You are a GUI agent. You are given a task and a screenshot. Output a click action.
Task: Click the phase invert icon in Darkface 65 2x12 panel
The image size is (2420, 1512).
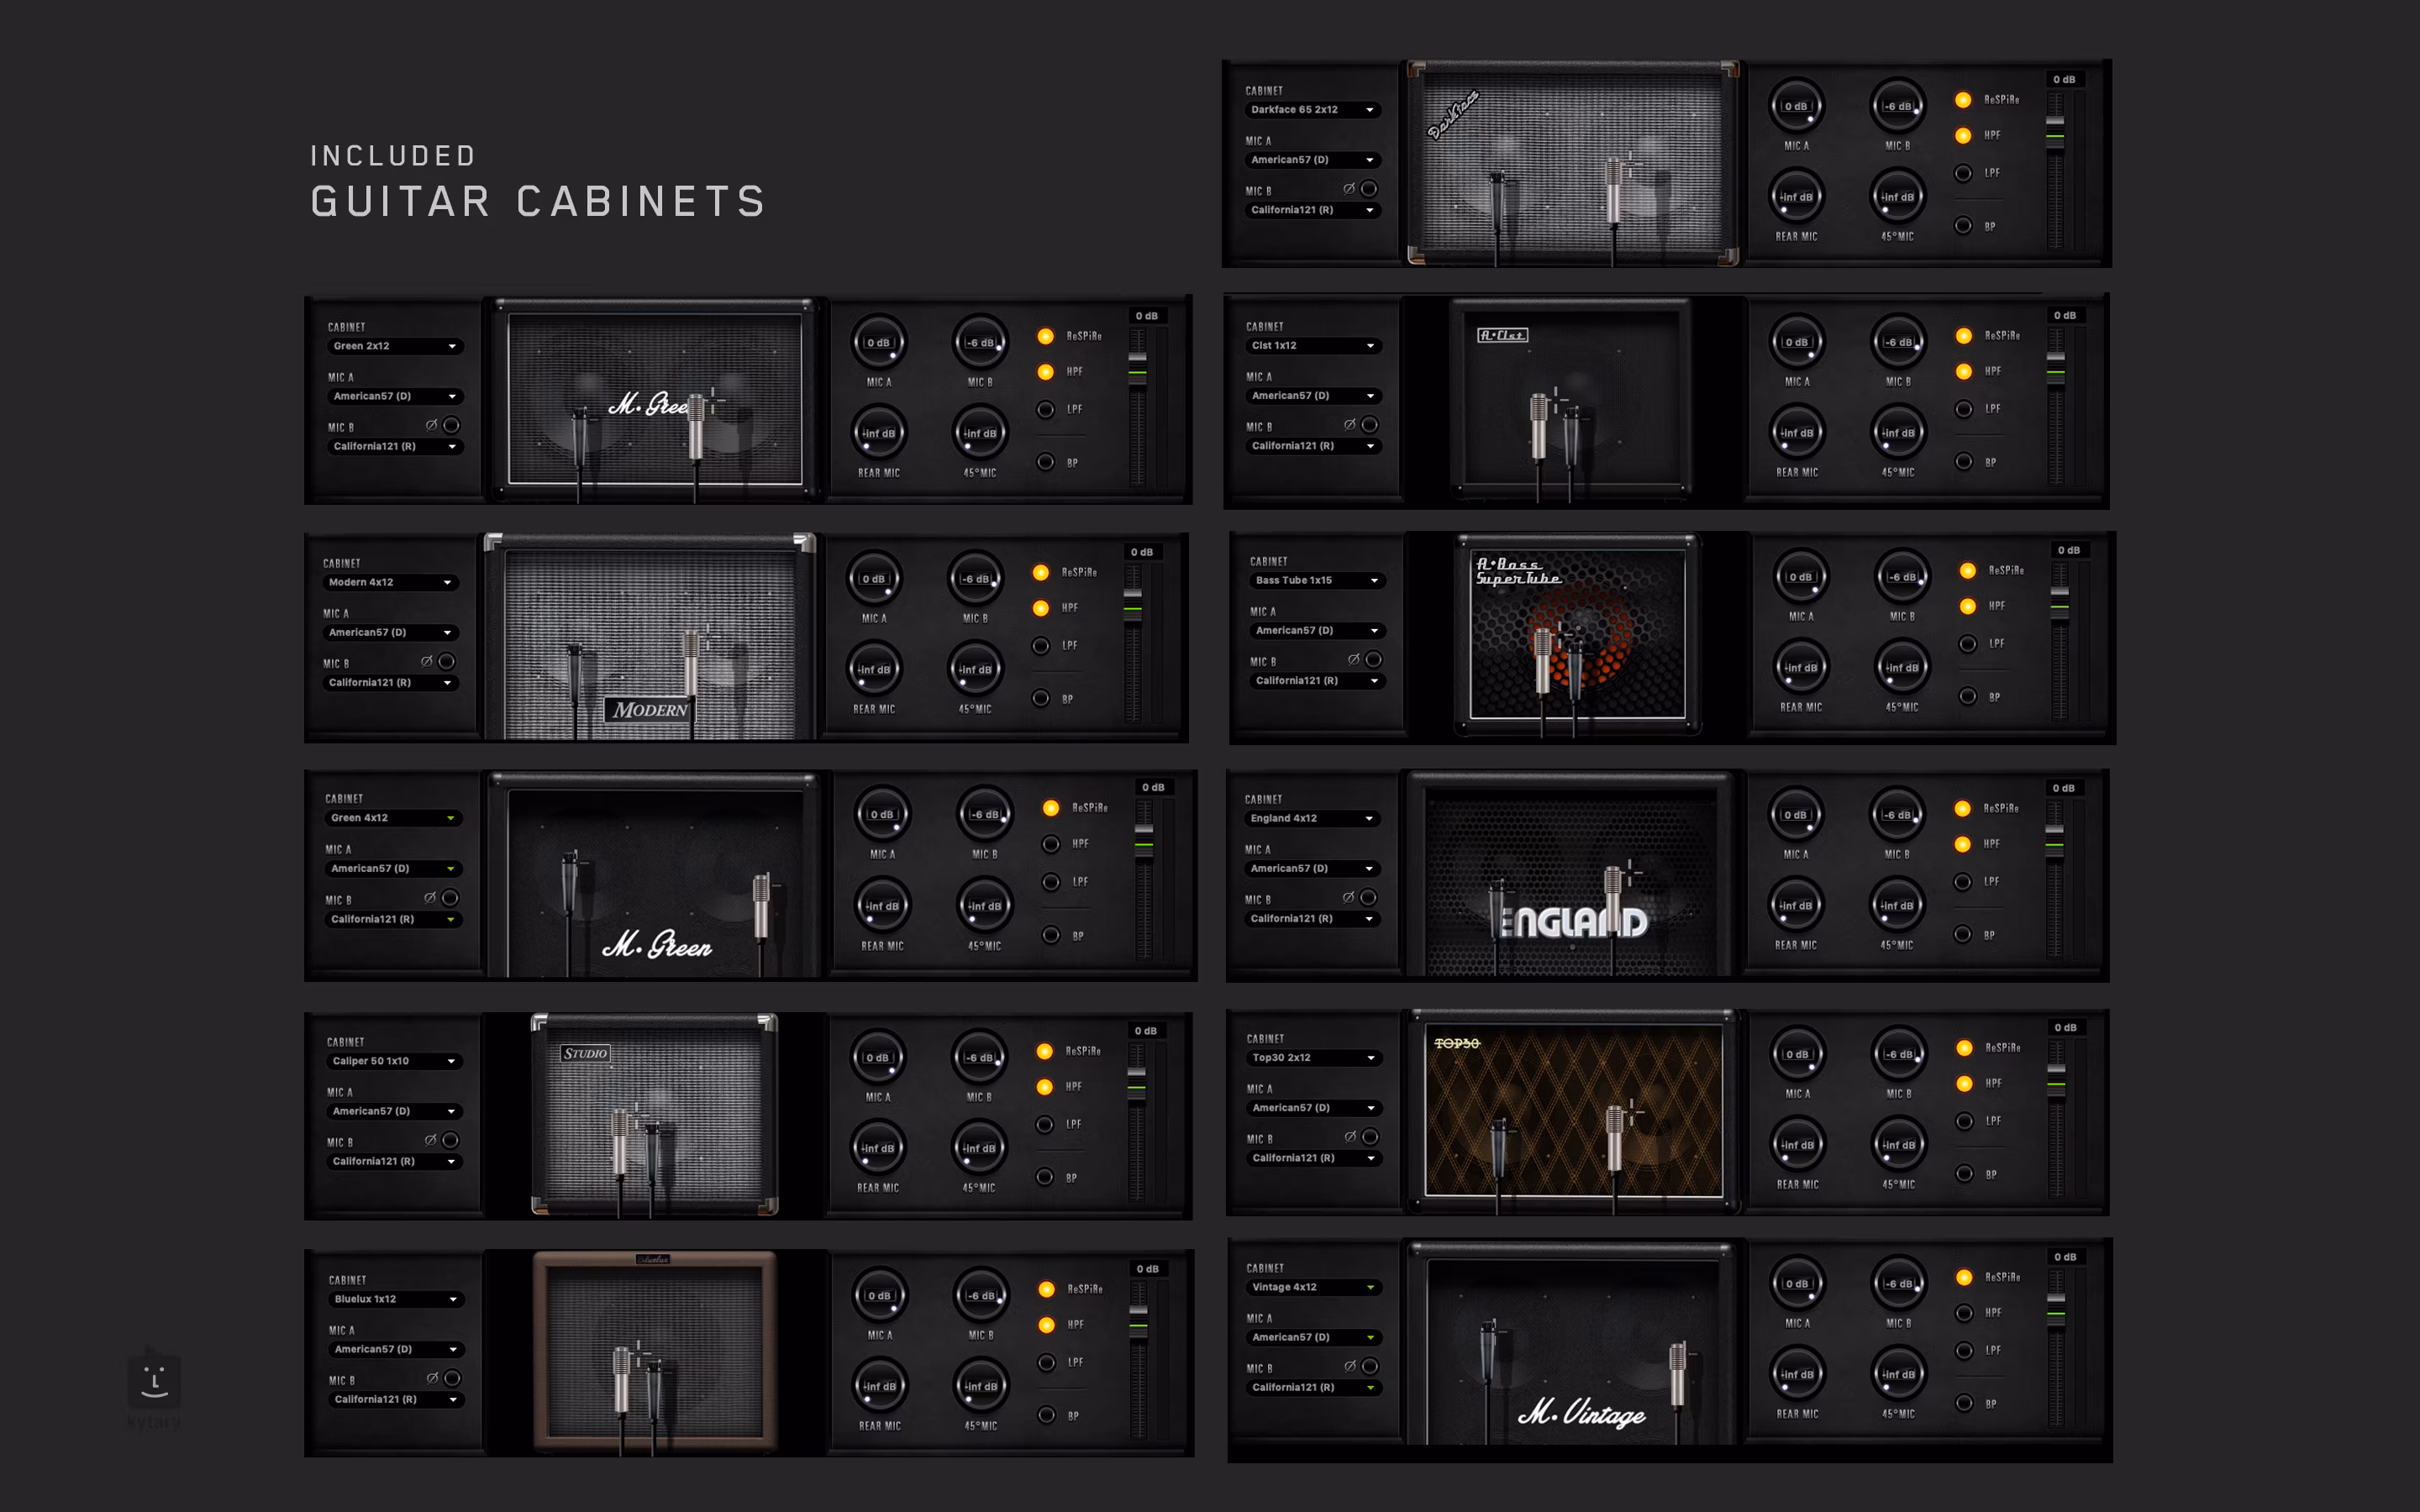pyautogui.click(x=1349, y=188)
